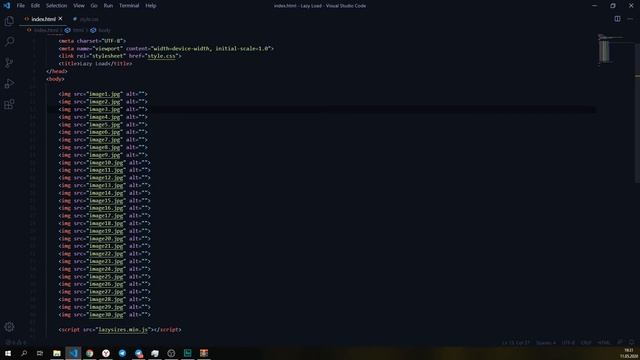Switch to the style.css tab
The width and height of the screenshot is (640, 360).
pos(86,19)
